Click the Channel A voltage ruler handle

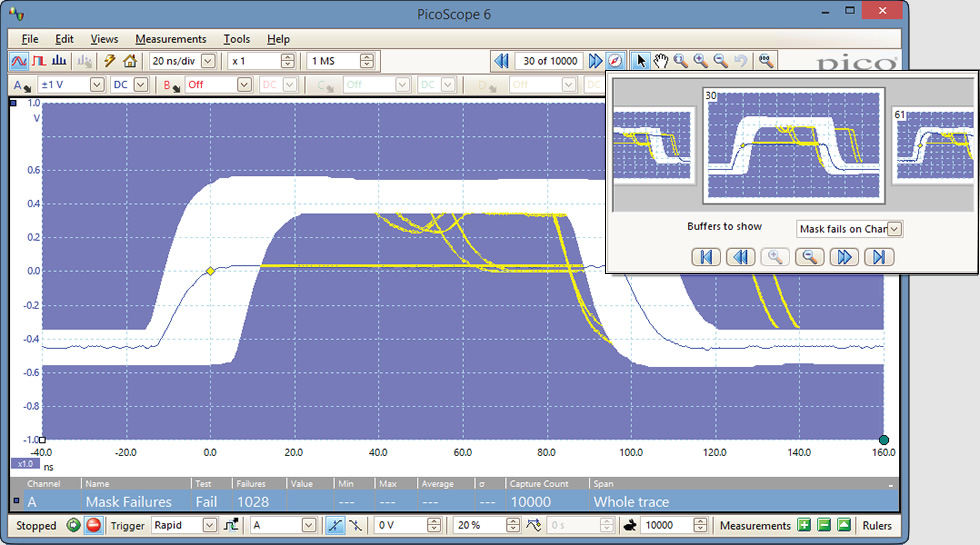(13, 103)
